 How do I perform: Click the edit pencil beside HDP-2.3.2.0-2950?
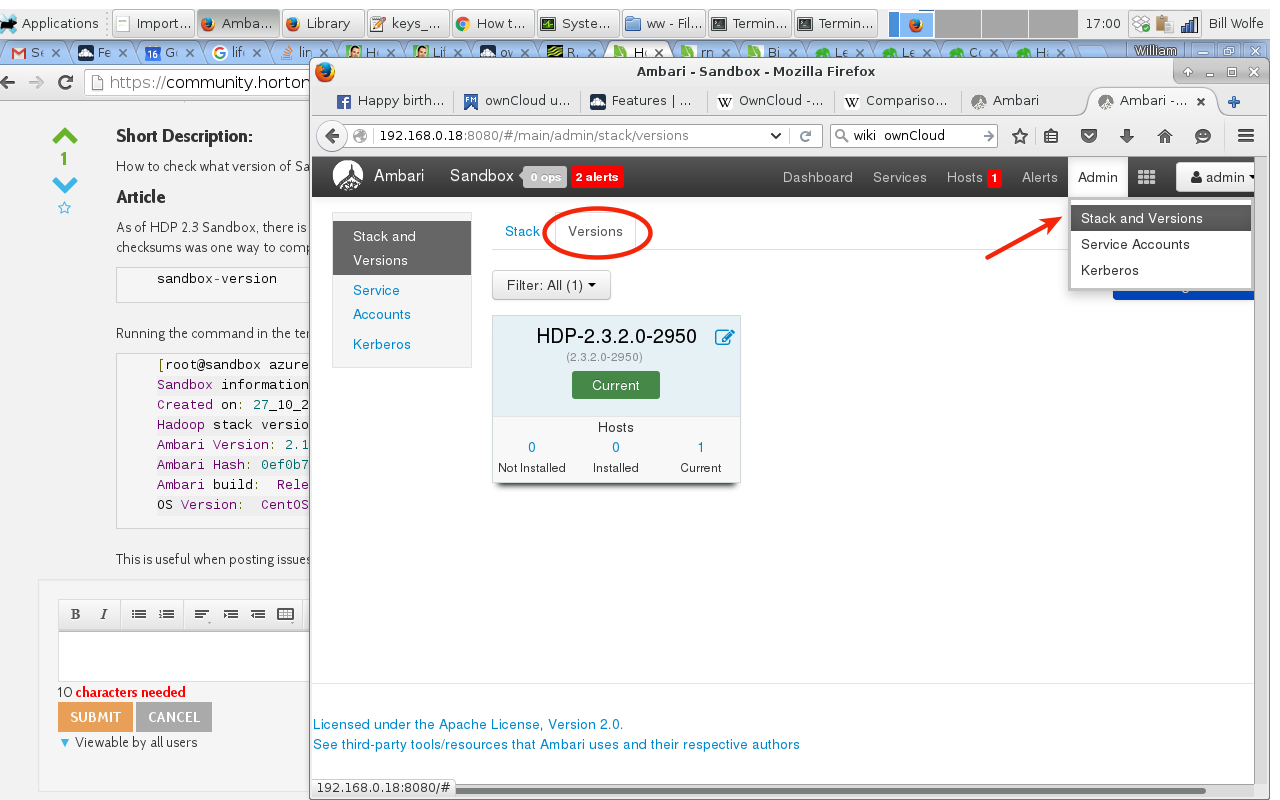click(725, 337)
